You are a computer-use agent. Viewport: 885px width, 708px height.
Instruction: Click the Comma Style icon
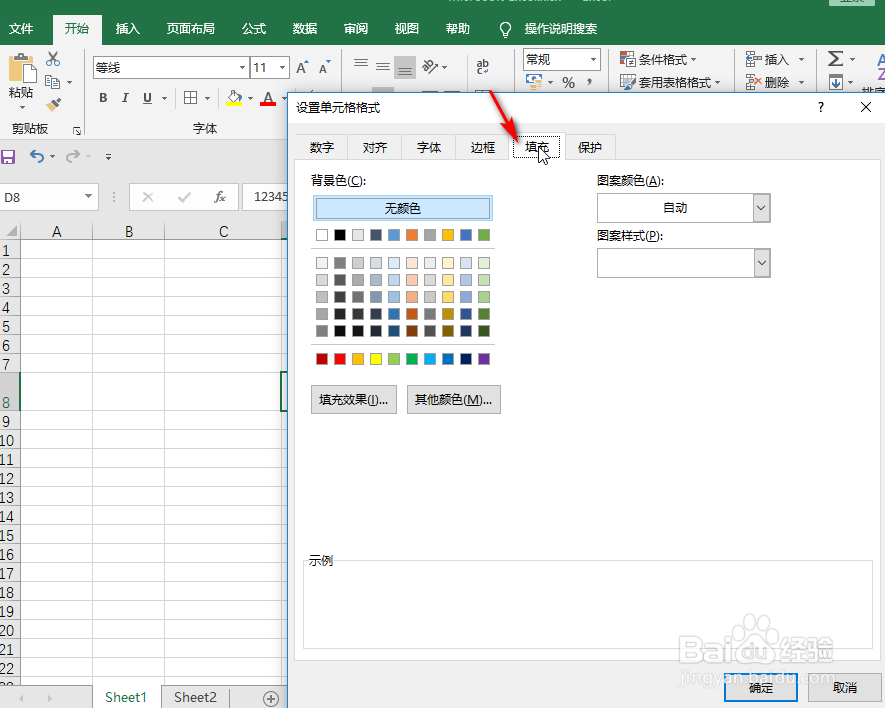pos(589,82)
